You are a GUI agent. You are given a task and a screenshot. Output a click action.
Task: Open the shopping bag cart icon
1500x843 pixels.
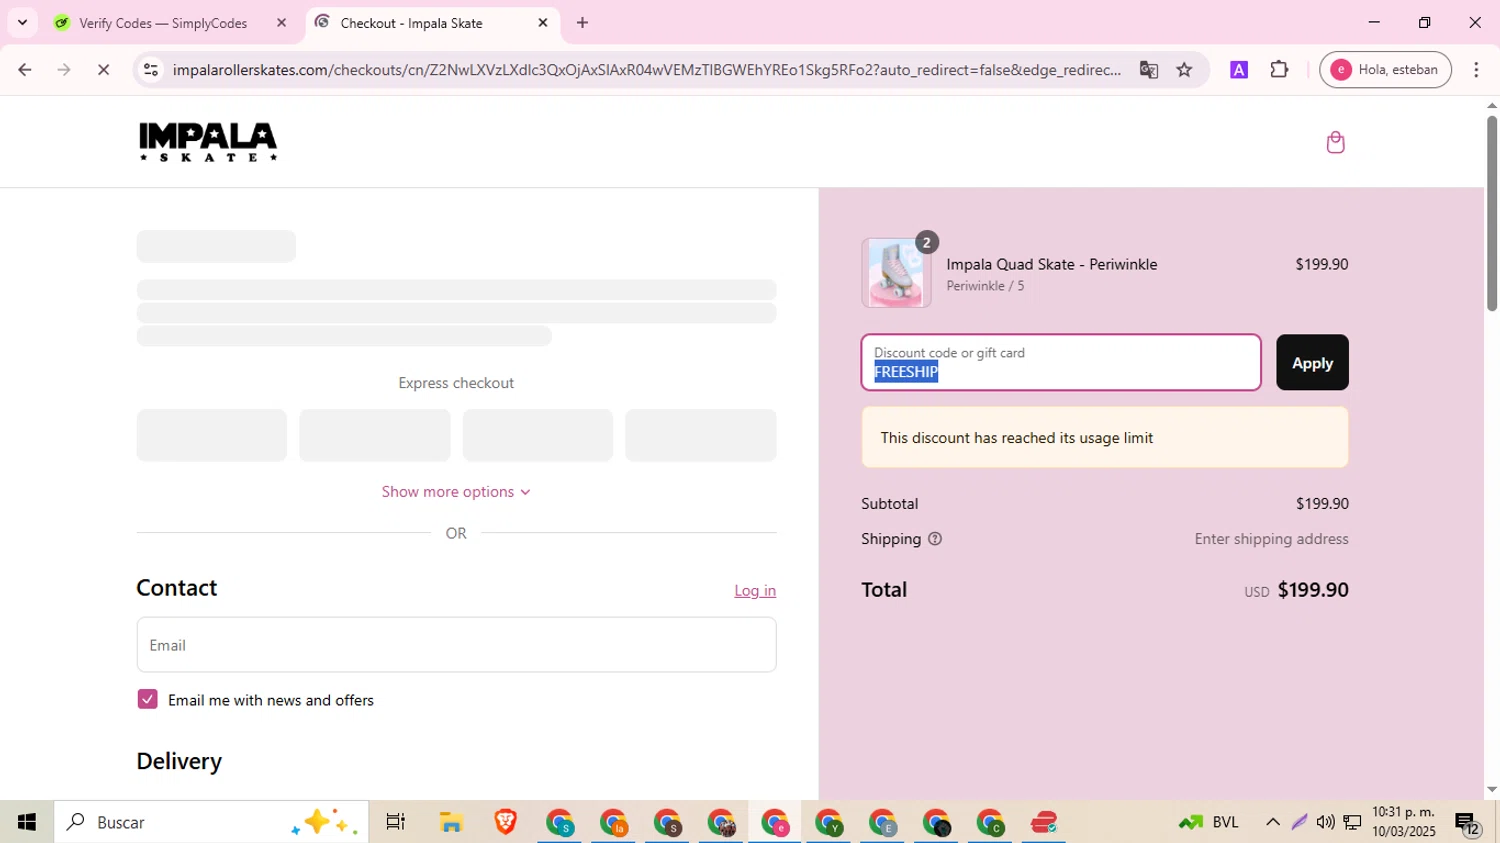point(1335,142)
